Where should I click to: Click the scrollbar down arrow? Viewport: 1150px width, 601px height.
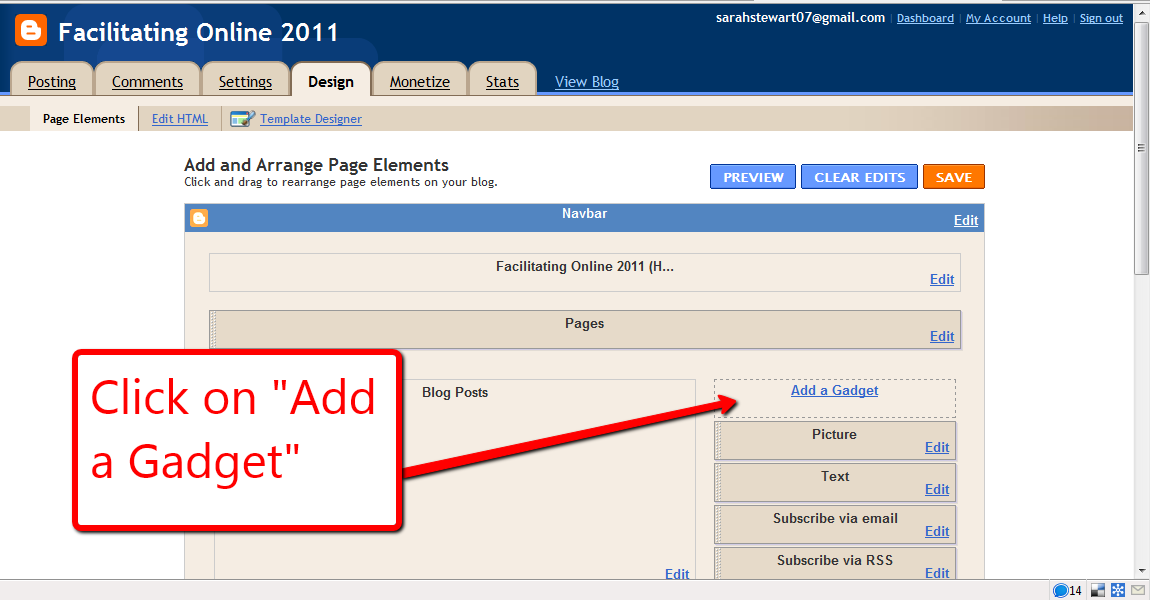pyautogui.click(x=1141, y=571)
